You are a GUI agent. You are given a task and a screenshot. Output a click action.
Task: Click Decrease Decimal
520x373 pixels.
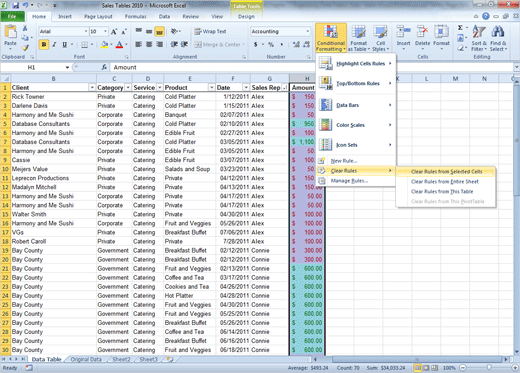point(307,44)
